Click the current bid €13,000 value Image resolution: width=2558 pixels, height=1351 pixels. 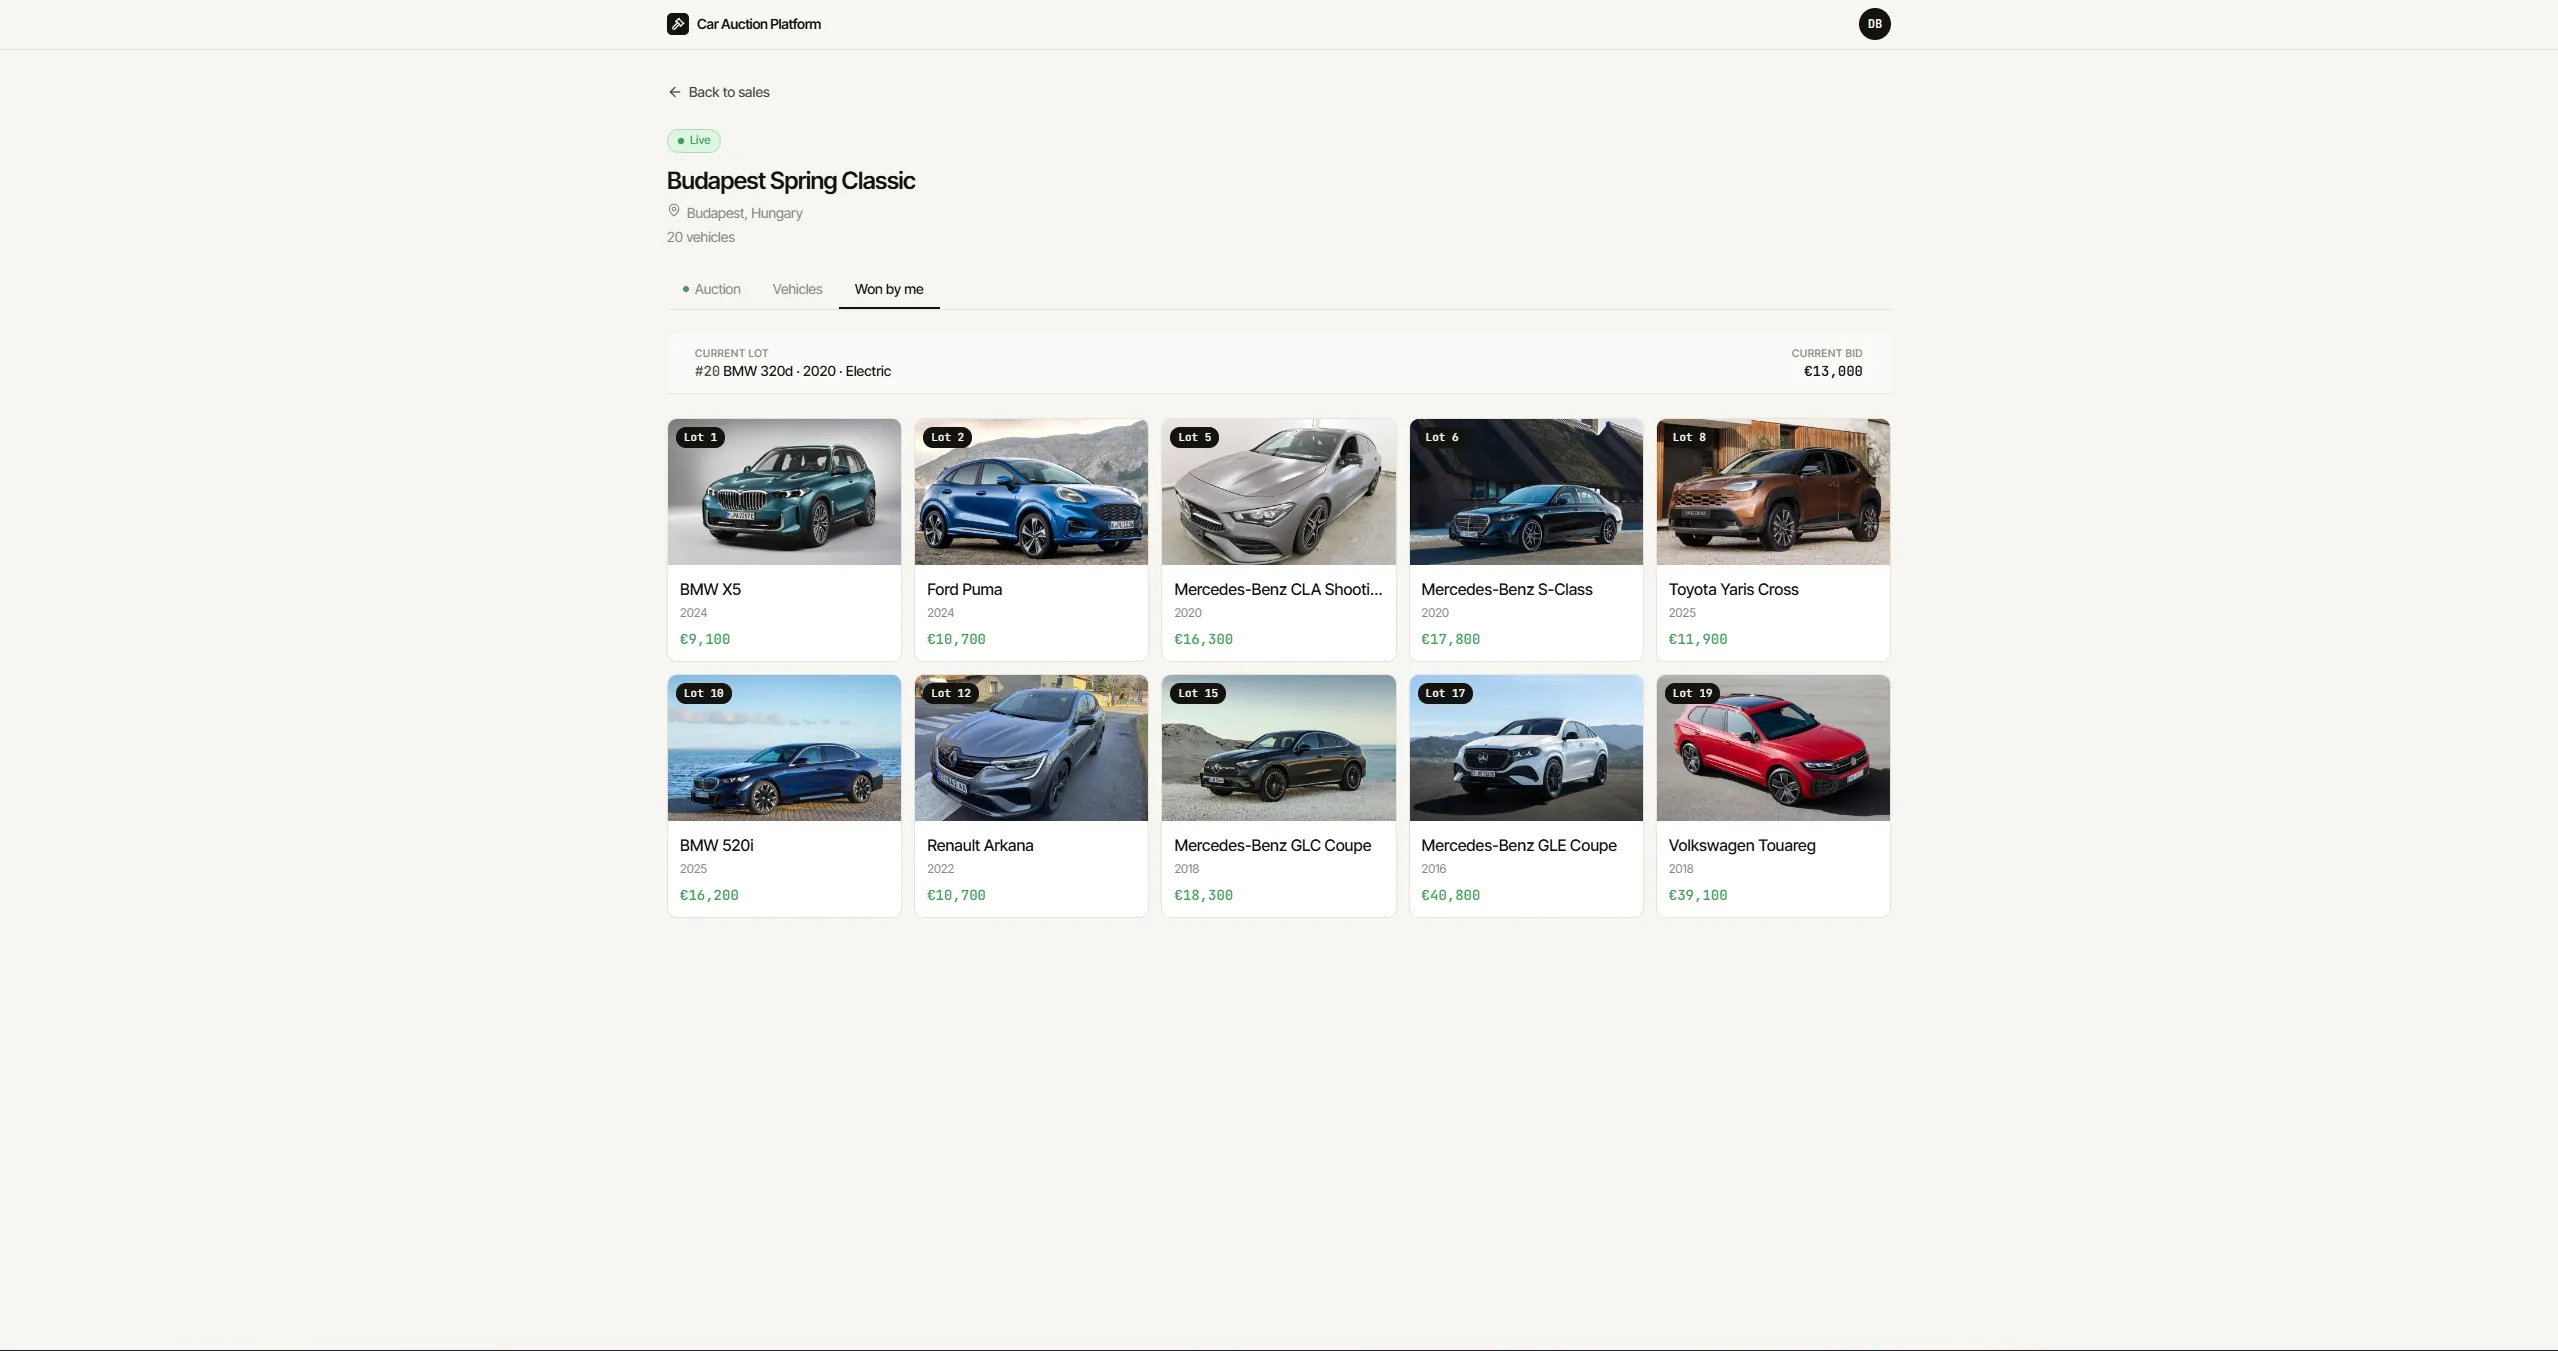(x=1832, y=371)
